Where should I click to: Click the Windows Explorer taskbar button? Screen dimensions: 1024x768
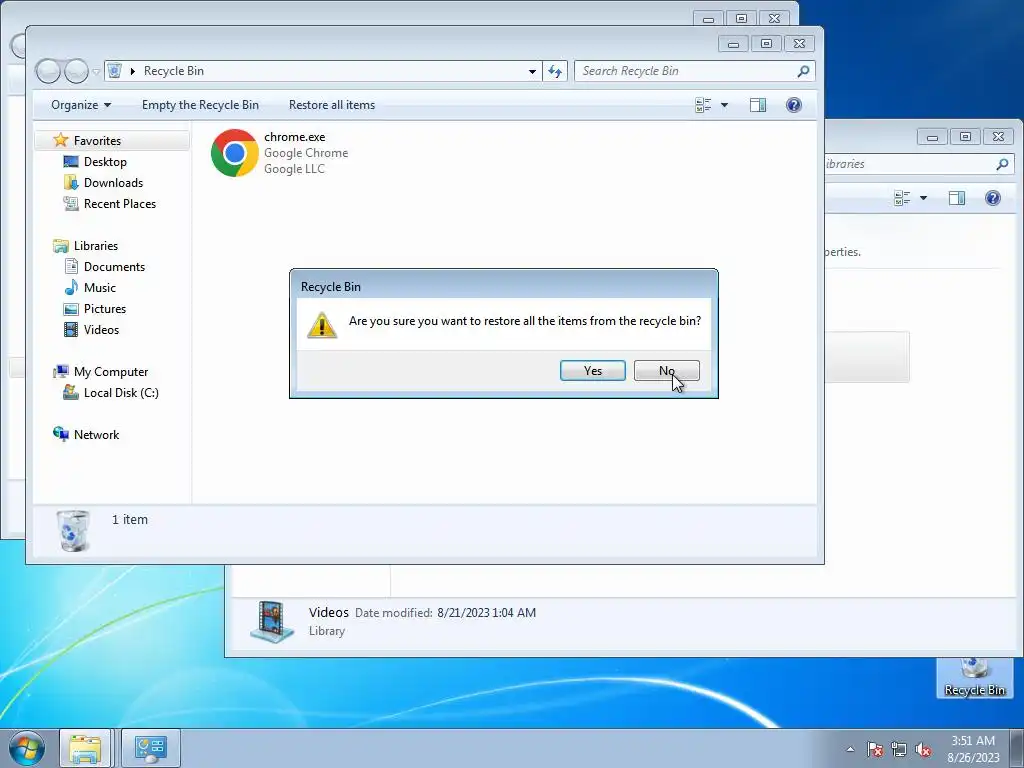[86, 748]
